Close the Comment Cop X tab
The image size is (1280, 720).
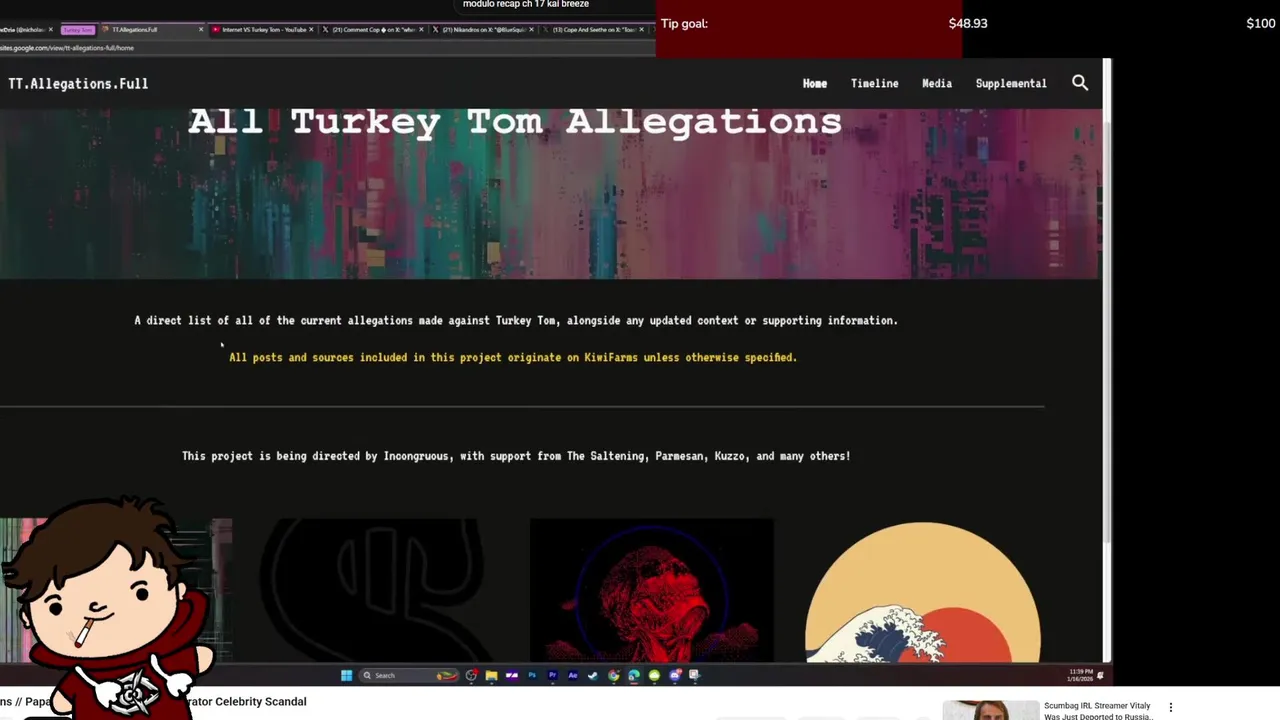pos(421,29)
